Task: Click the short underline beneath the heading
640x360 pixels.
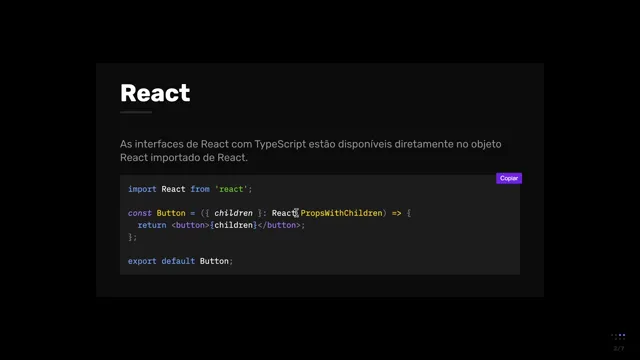Action: [136, 112]
